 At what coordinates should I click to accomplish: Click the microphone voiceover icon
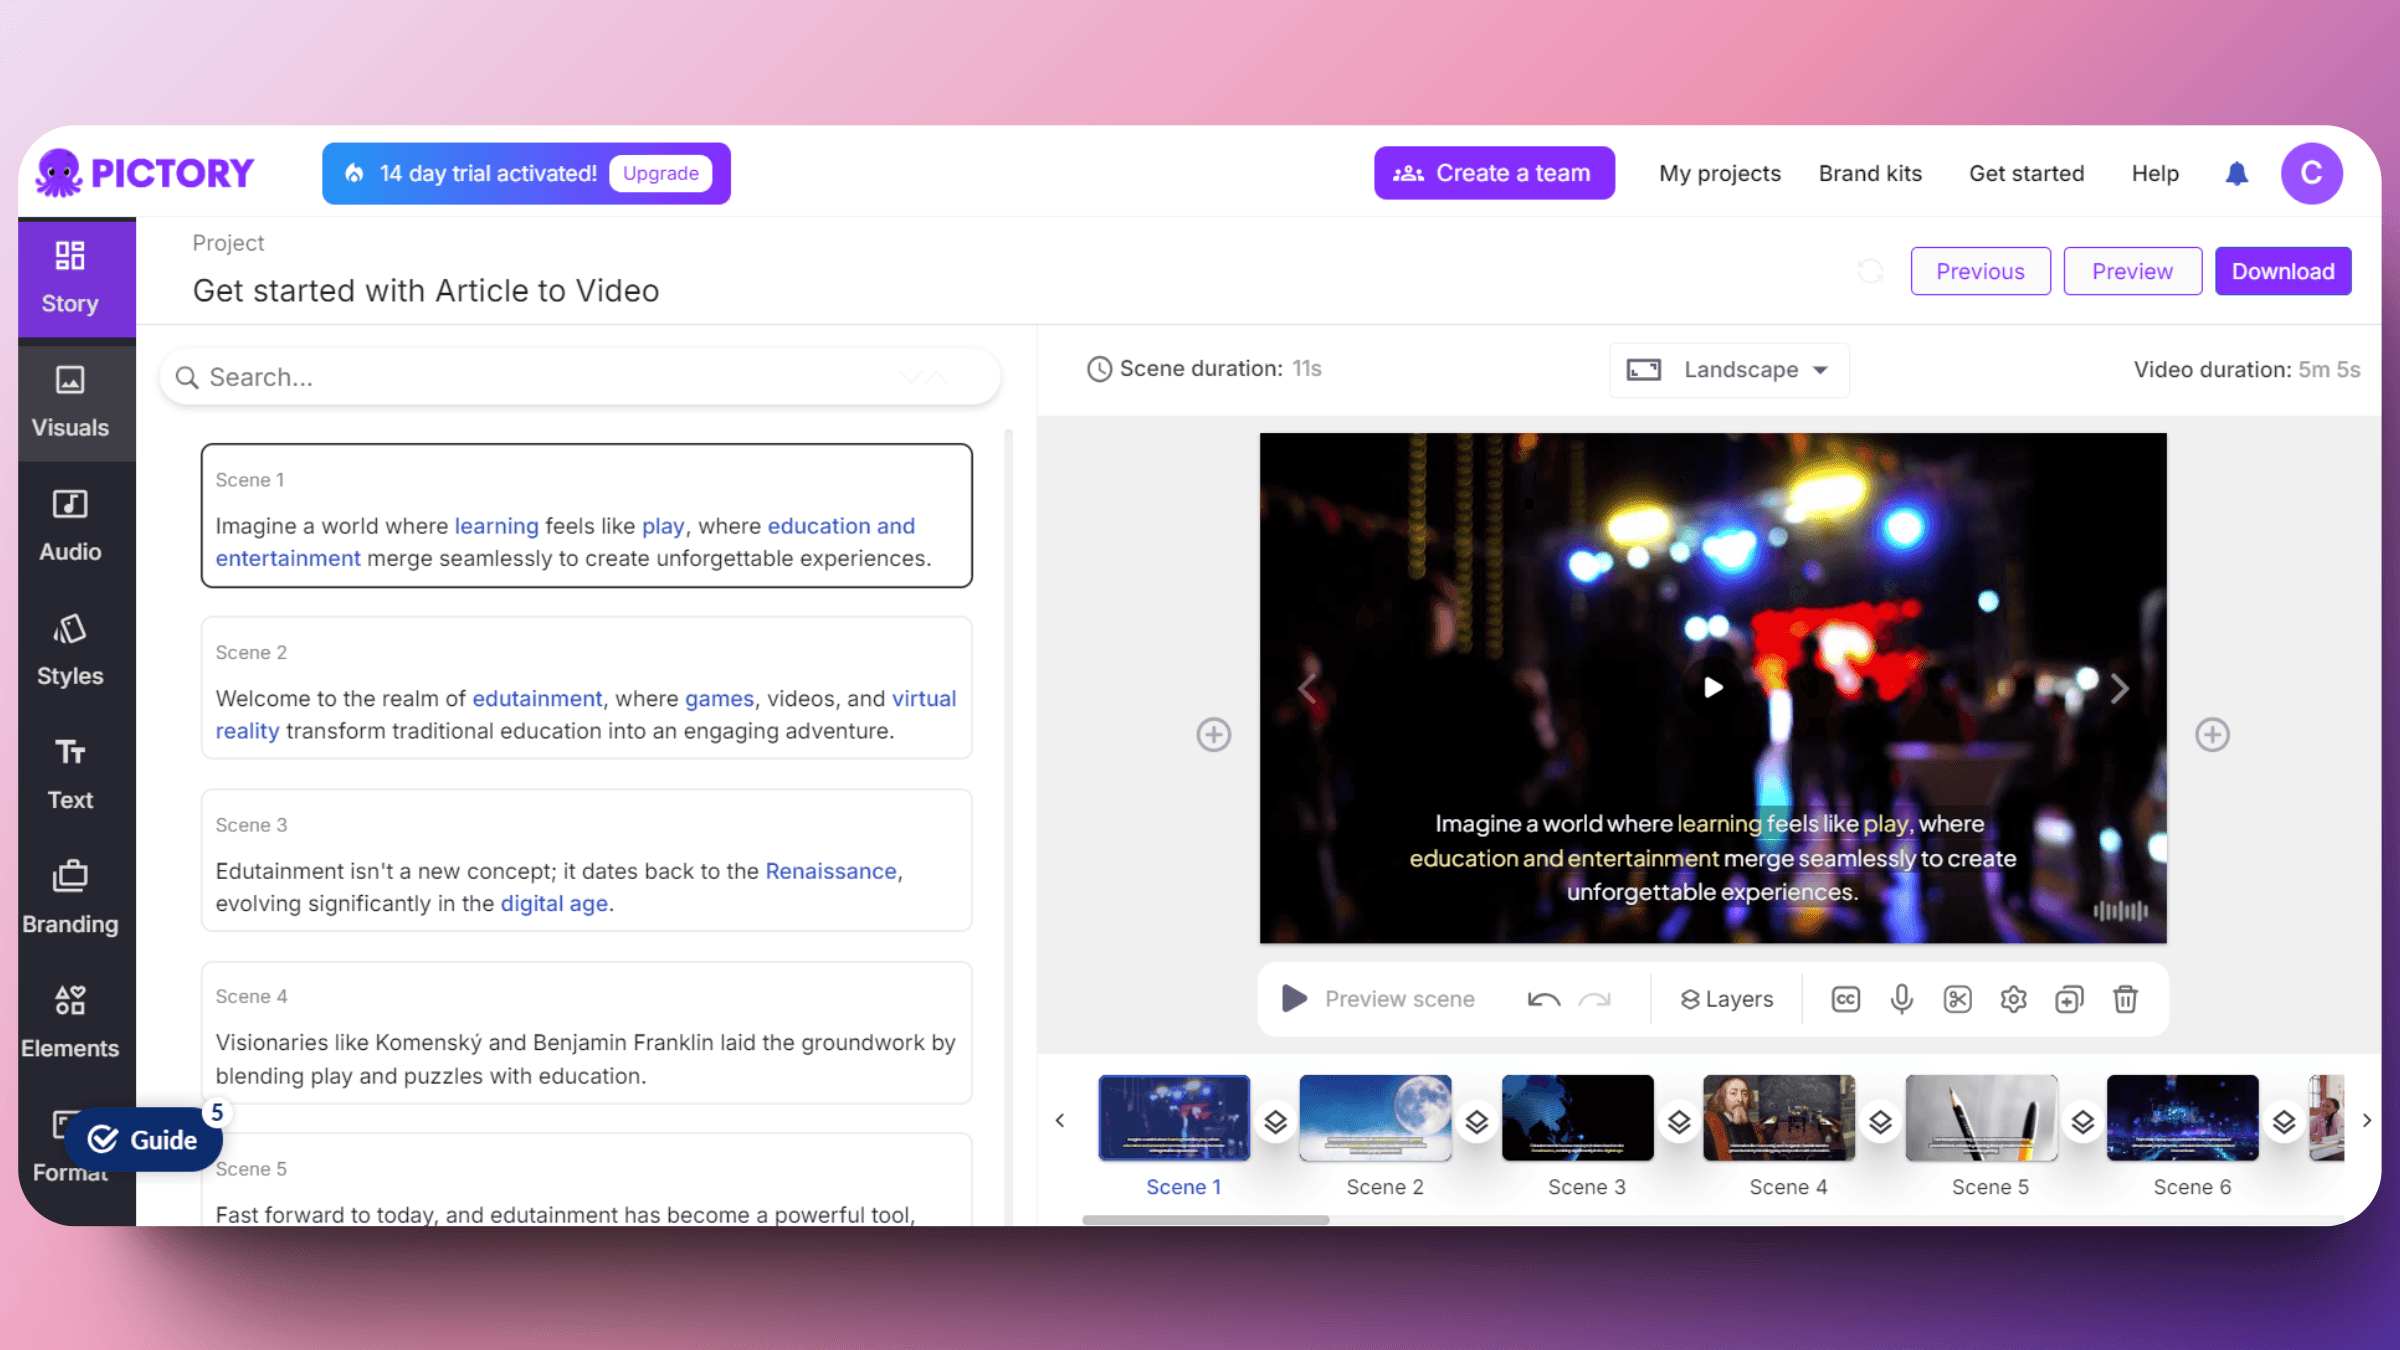coord(1901,999)
